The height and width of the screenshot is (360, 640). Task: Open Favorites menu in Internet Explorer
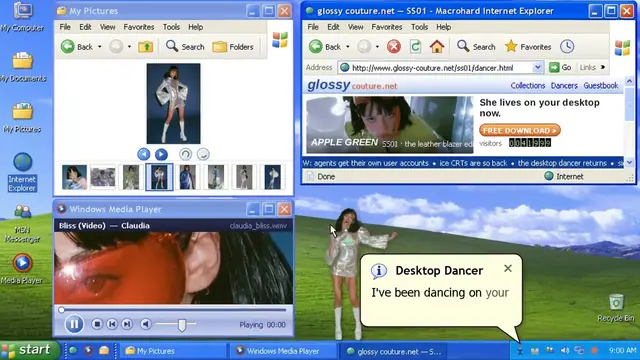pyautogui.click(x=387, y=27)
